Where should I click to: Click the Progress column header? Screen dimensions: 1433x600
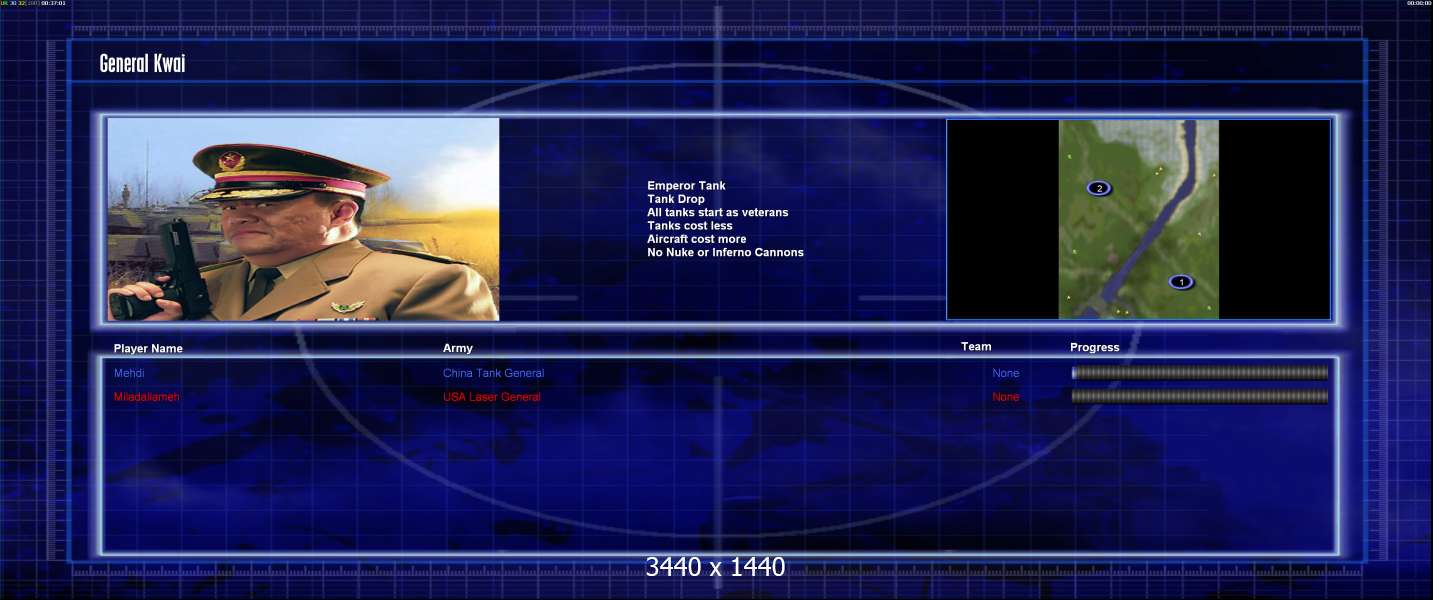click(x=1095, y=348)
